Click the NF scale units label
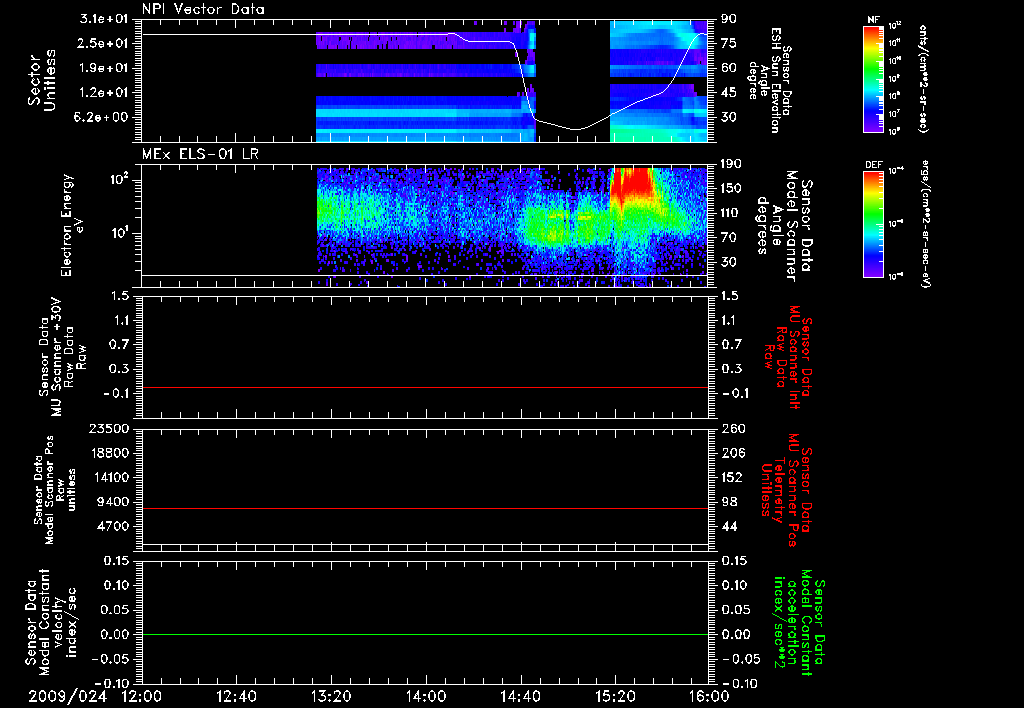This screenshot has width=1024, height=708. coord(923,78)
